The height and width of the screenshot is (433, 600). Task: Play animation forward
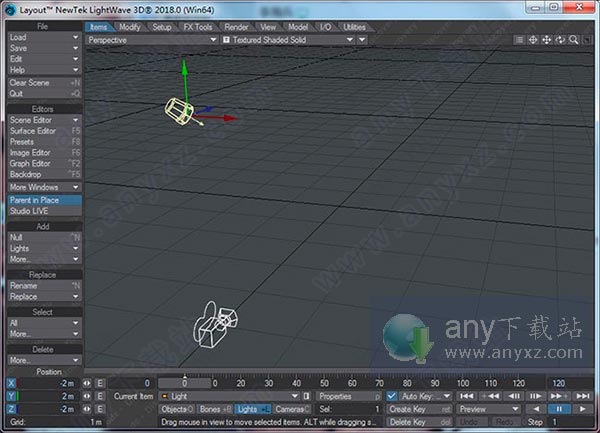click(582, 409)
